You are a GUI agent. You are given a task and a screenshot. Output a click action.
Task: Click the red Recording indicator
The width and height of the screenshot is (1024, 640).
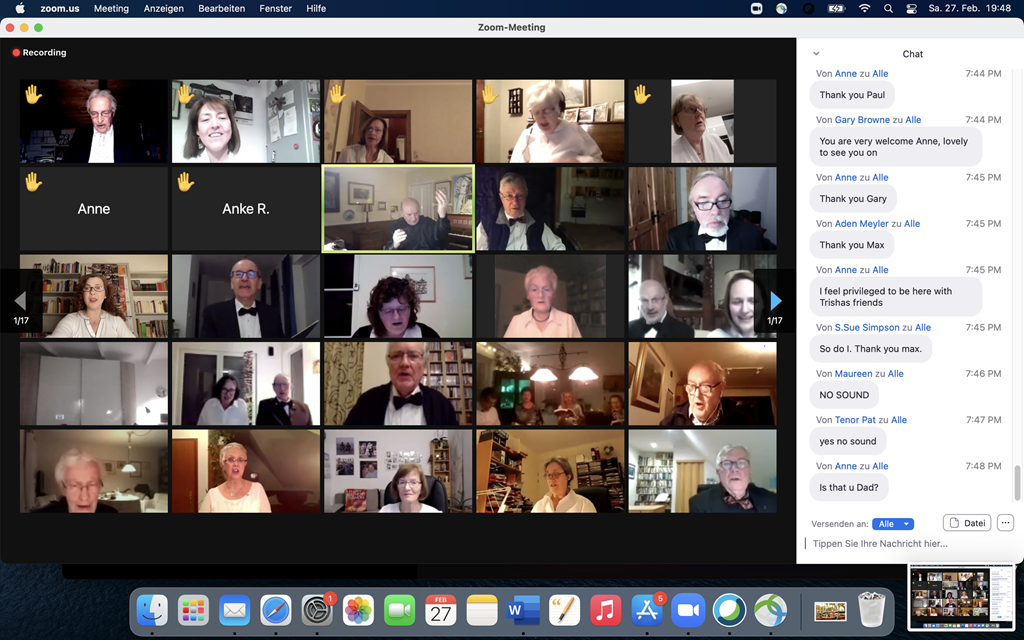tap(40, 52)
